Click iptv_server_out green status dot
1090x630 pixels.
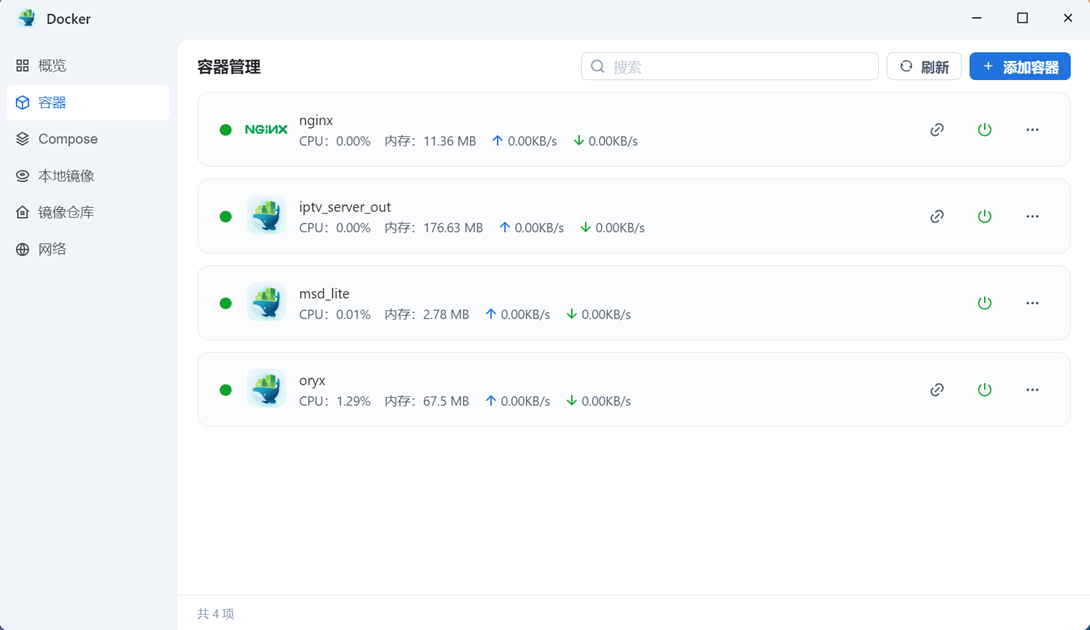click(225, 216)
